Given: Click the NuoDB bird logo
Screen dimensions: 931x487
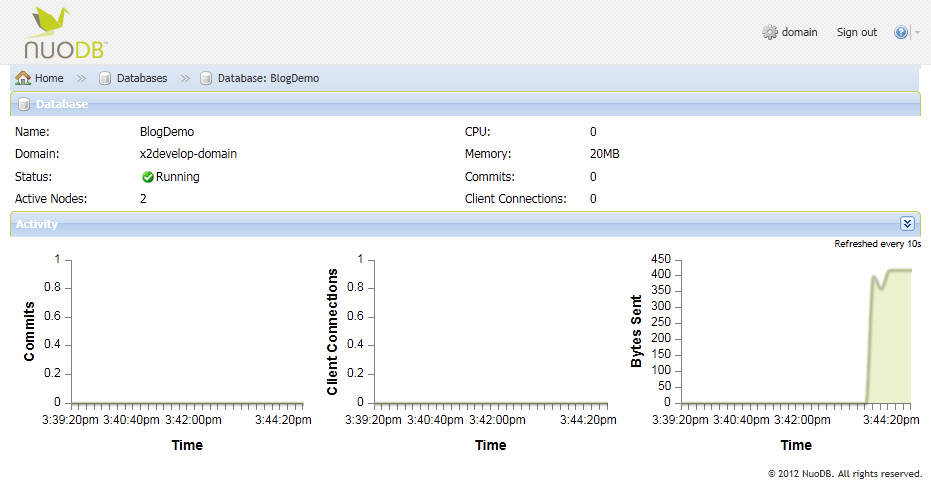Looking at the screenshot, I should pyautogui.click(x=65, y=33).
